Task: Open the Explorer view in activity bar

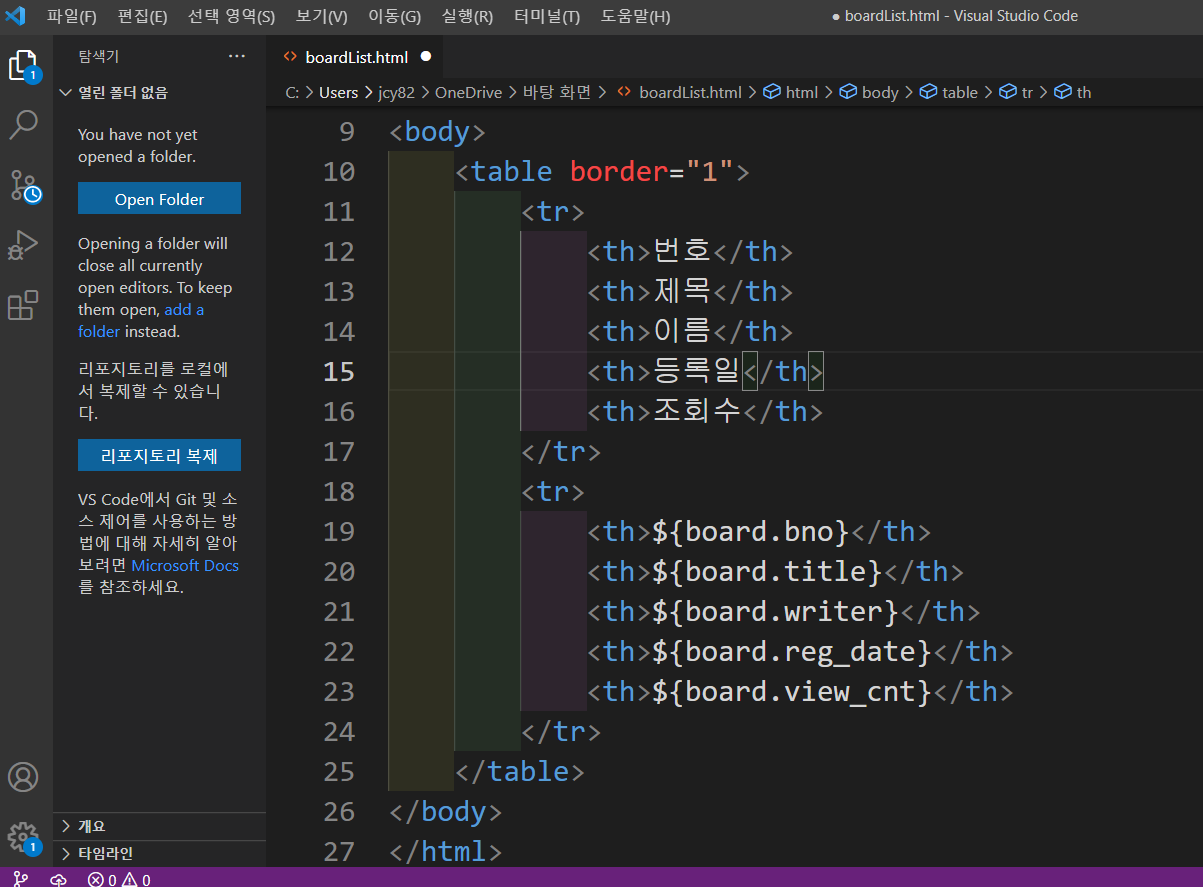Action: tap(23, 66)
